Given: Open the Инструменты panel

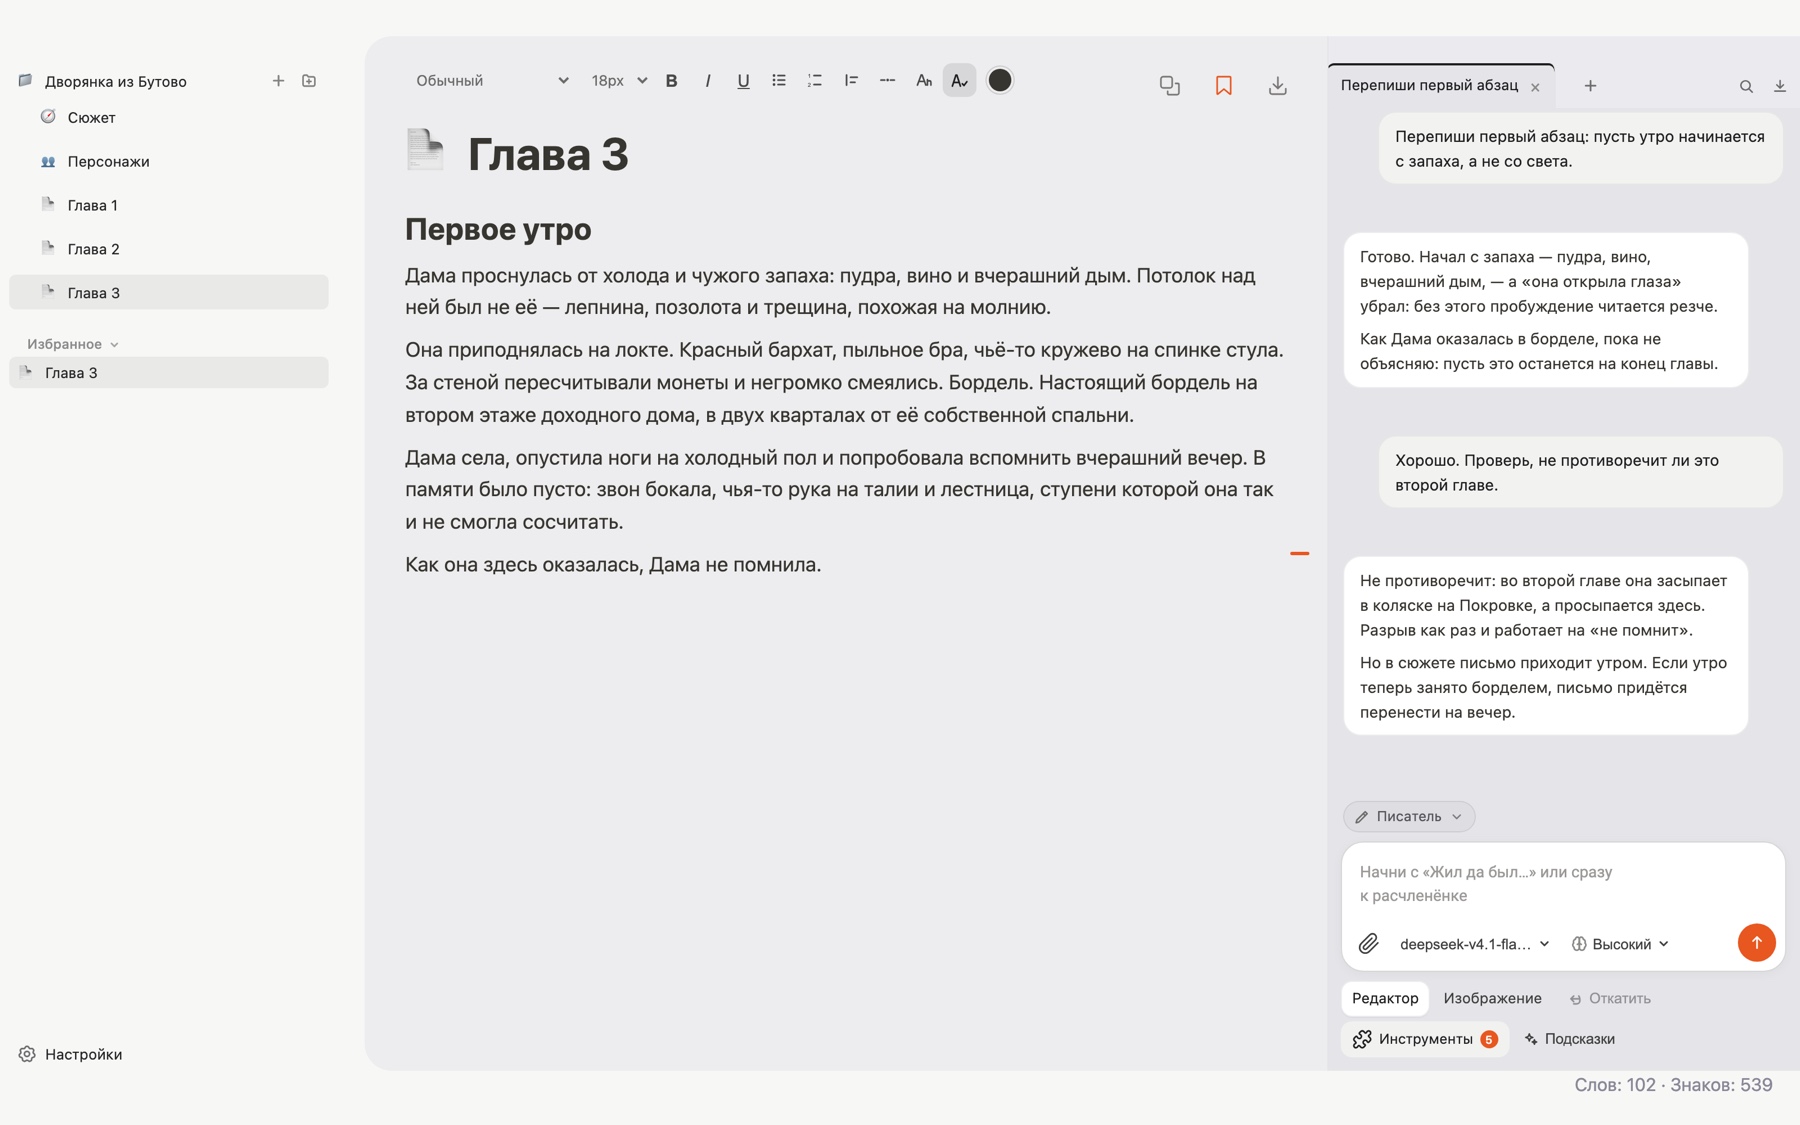Looking at the screenshot, I should pyautogui.click(x=1425, y=1039).
